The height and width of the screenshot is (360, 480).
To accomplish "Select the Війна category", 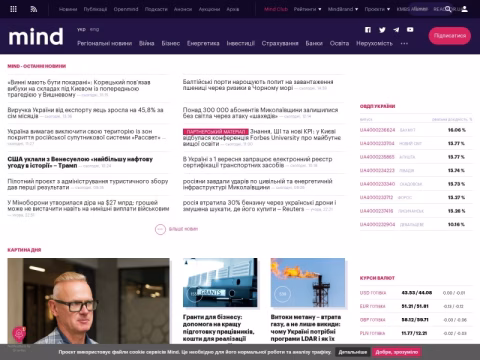I will [x=147, y=43].
